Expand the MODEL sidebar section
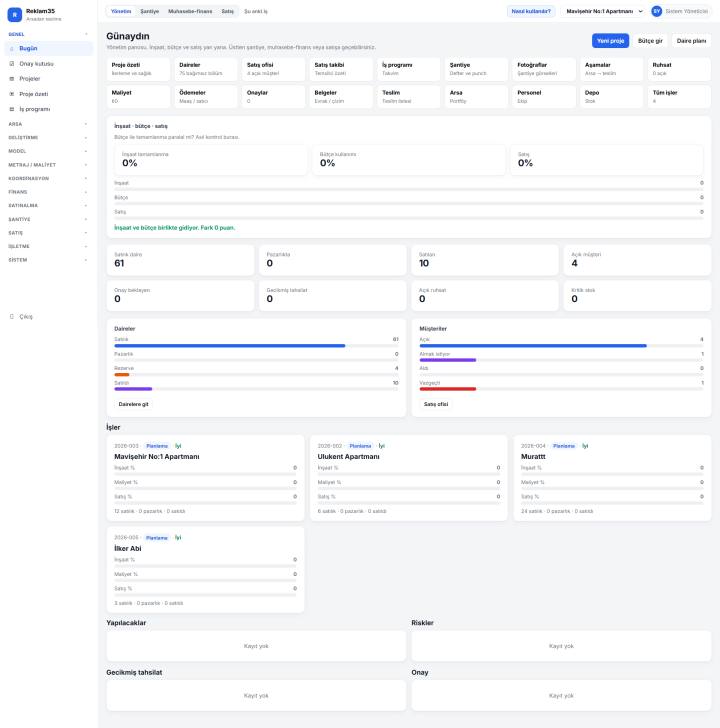This screenshot has width=720, height=728. [x=48, y=151]
